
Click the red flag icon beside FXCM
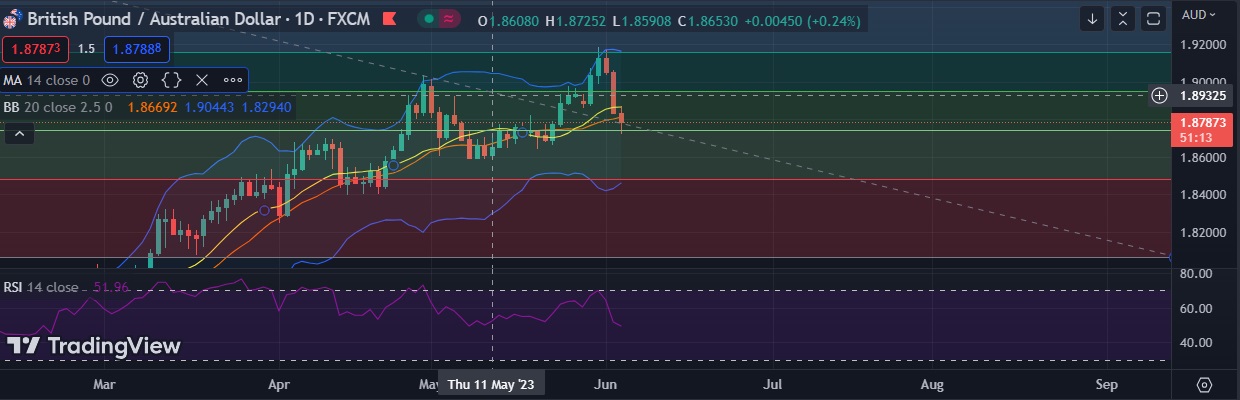pos(390,19)
